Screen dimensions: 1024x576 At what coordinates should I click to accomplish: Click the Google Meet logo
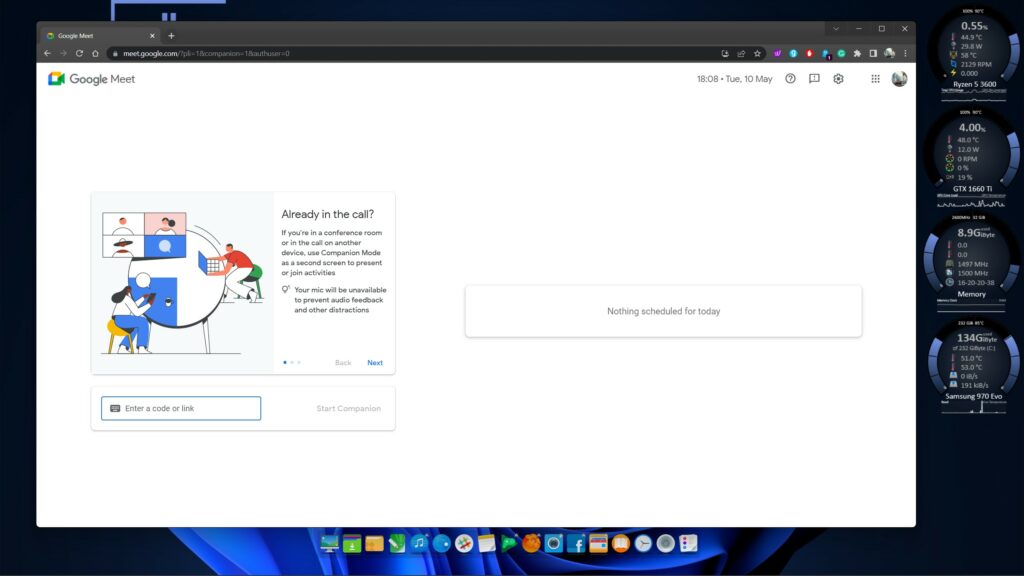(x=91, y=79)
